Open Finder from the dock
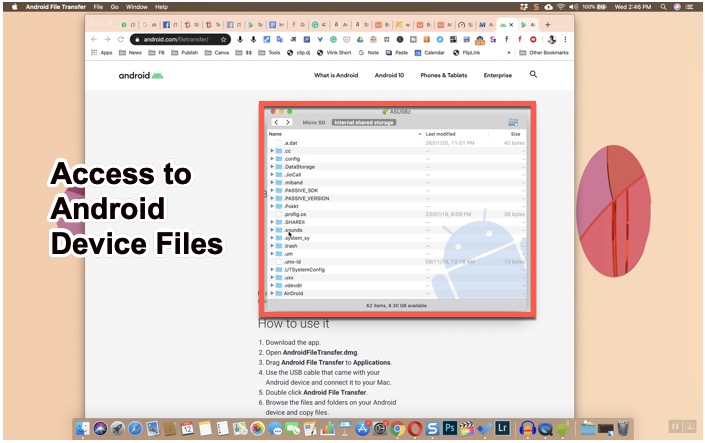This screenshot has width=705, height=443. (x=83, y=429)
